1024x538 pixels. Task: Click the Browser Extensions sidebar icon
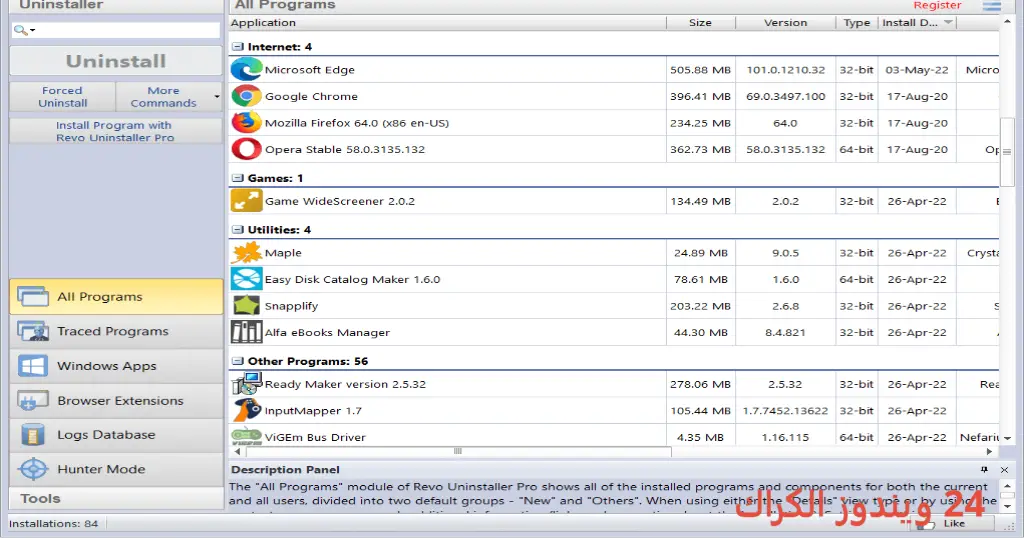click(33, 400)
